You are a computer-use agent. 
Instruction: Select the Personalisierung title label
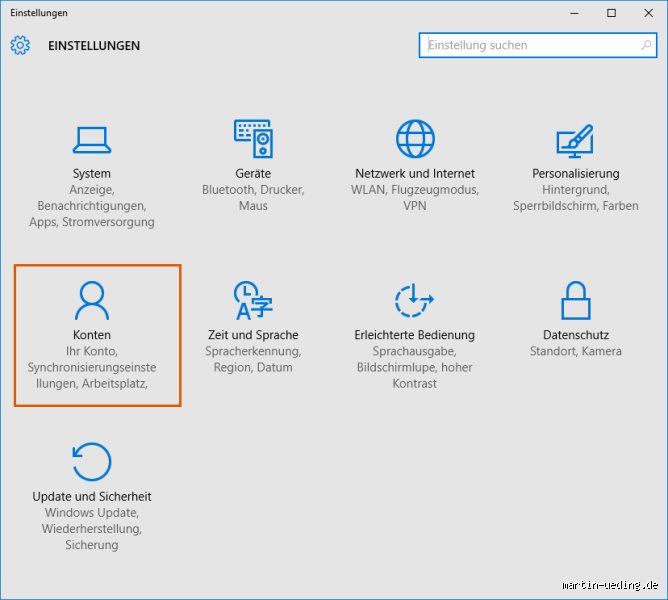pyautogui.click(x=576, y=173)
